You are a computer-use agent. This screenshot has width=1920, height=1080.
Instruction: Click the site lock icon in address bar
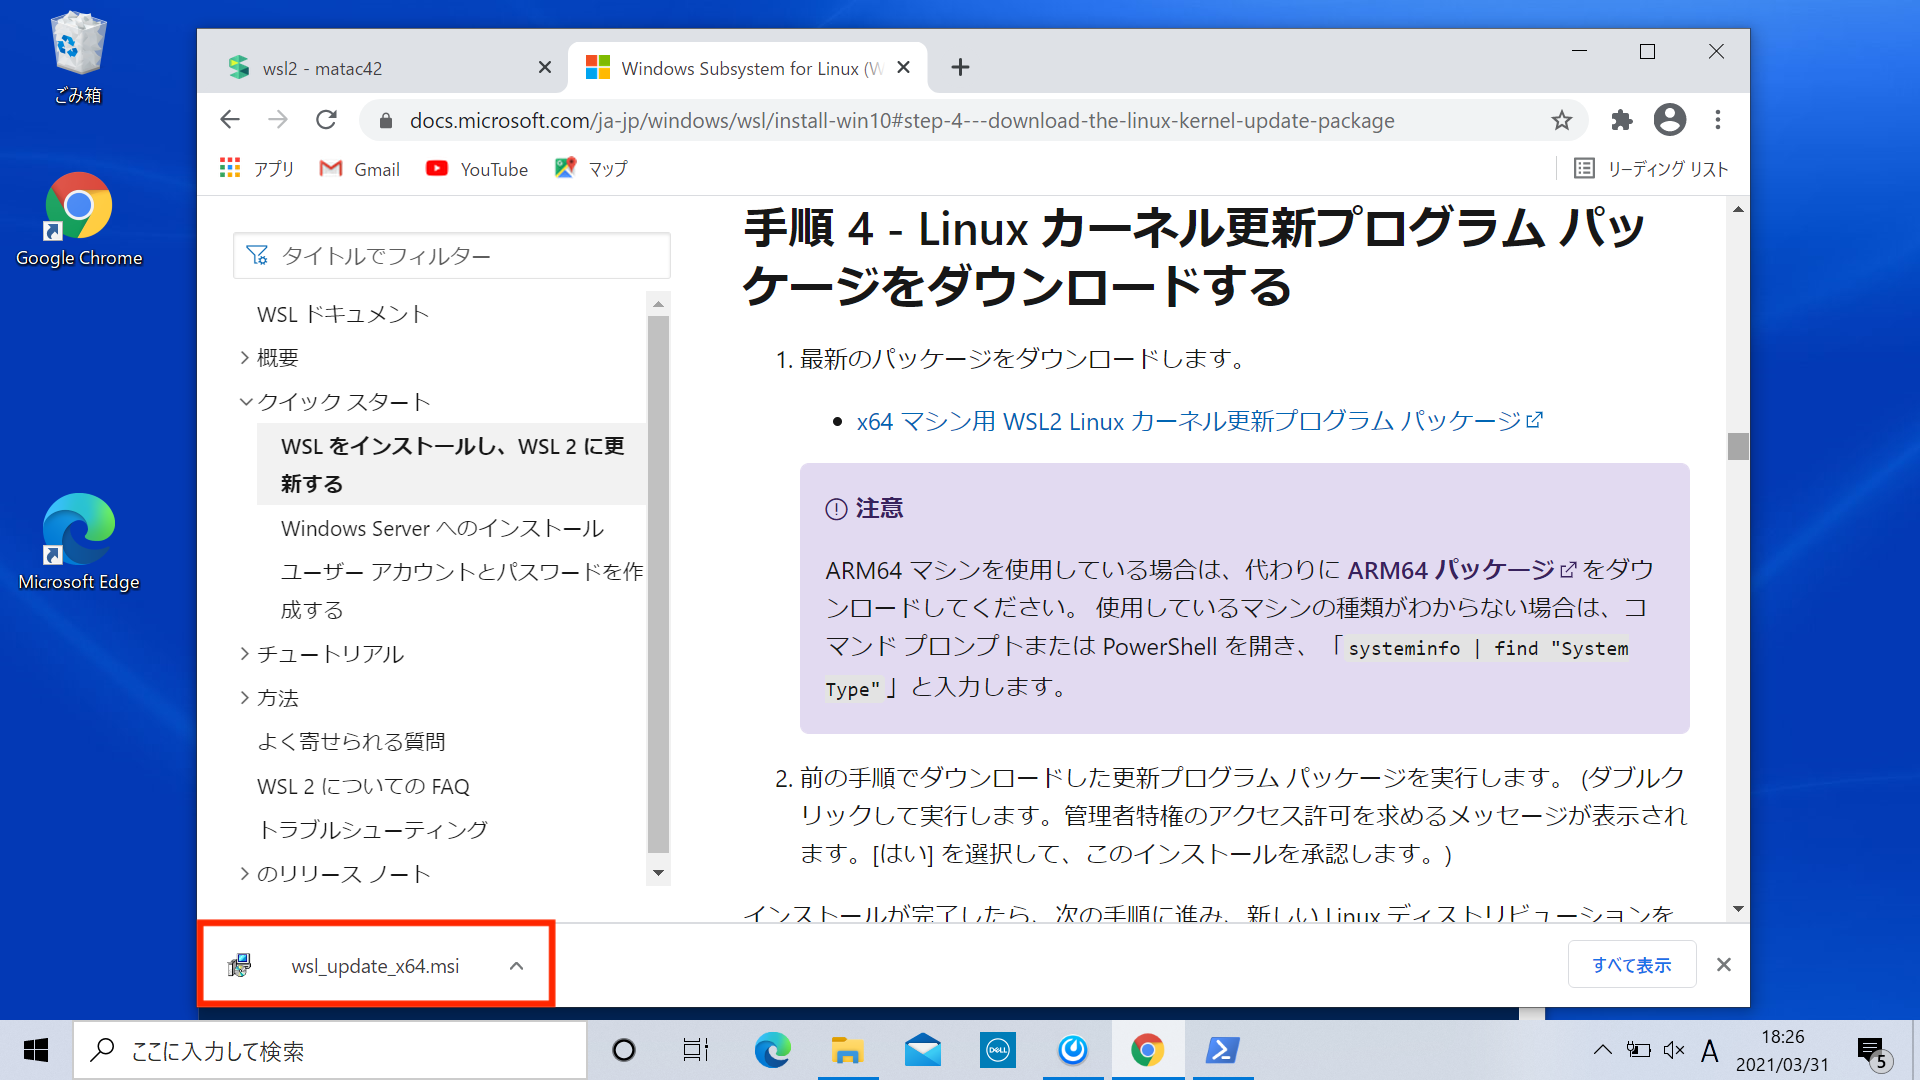click(386, 121)
